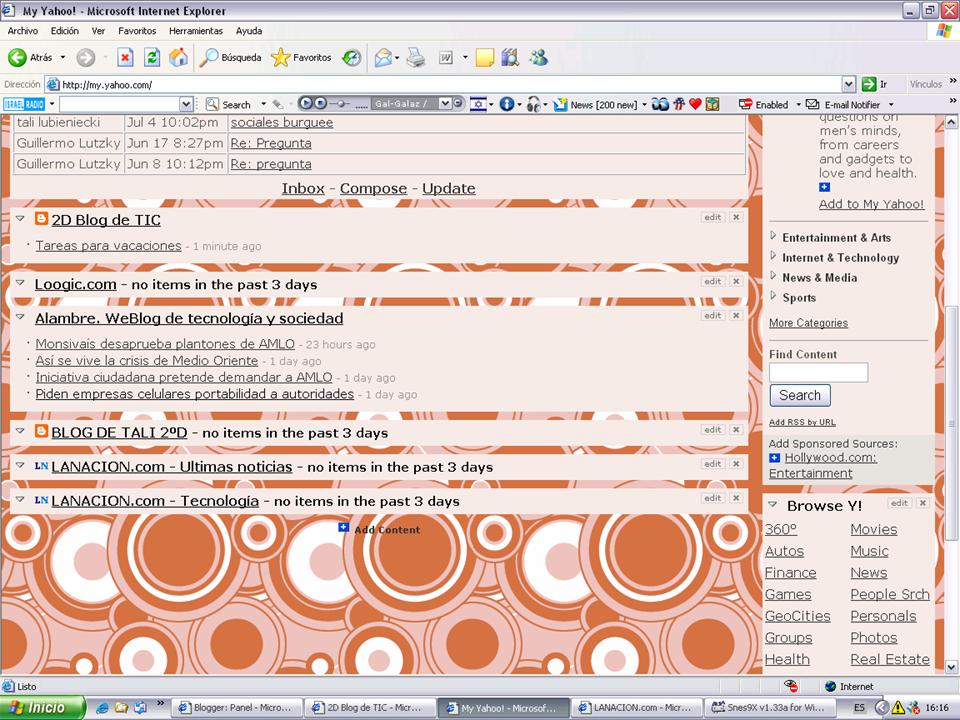Open News [200 new] toolbar button
This screenshot has width=960, height=720.
pos(596,105)
